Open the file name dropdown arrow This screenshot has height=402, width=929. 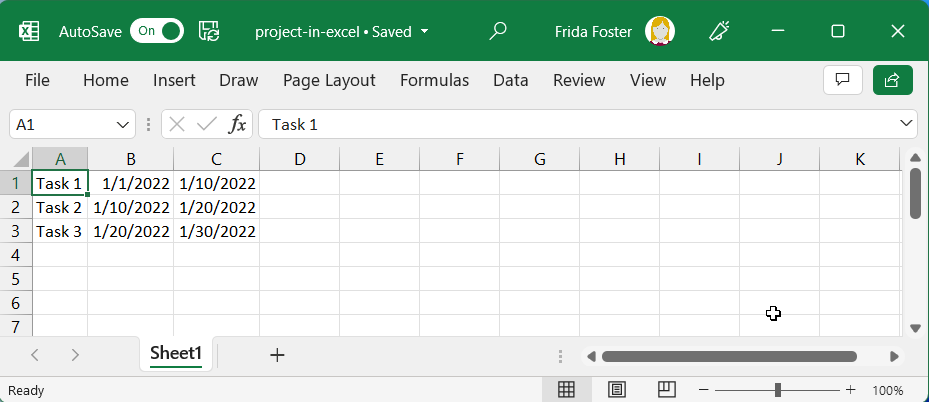424,31
